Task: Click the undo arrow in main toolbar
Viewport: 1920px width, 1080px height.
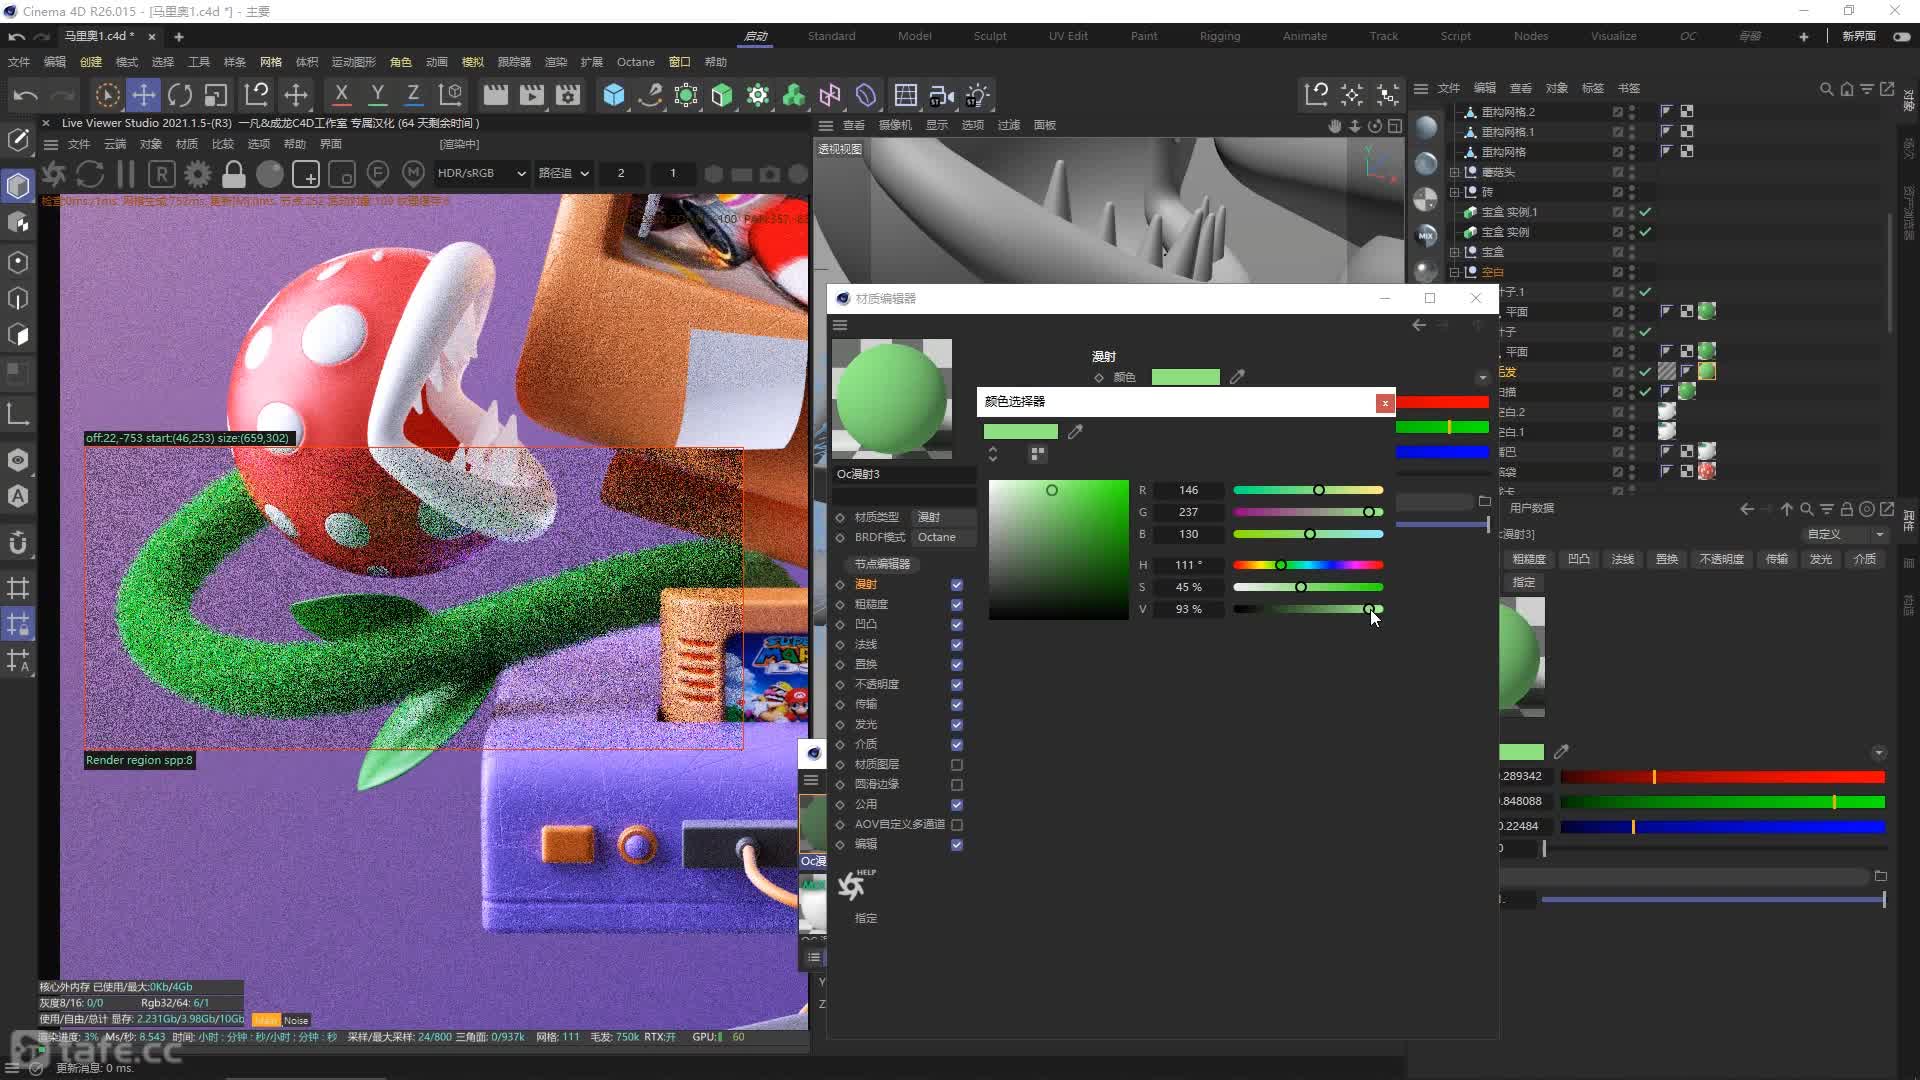Action: point(26,95)
